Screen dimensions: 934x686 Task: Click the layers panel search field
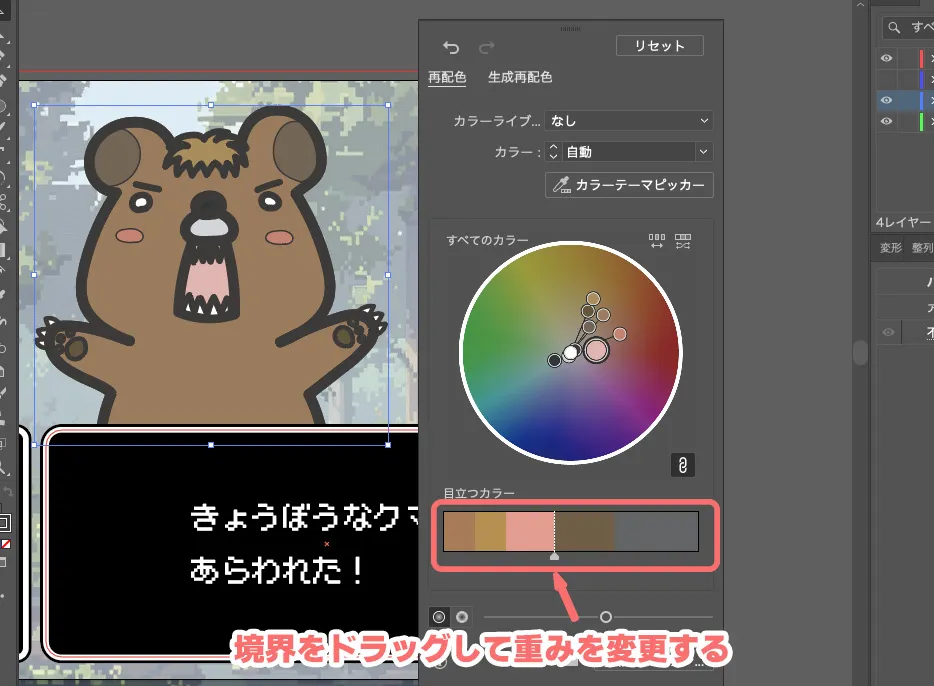(x=910, y=27)
